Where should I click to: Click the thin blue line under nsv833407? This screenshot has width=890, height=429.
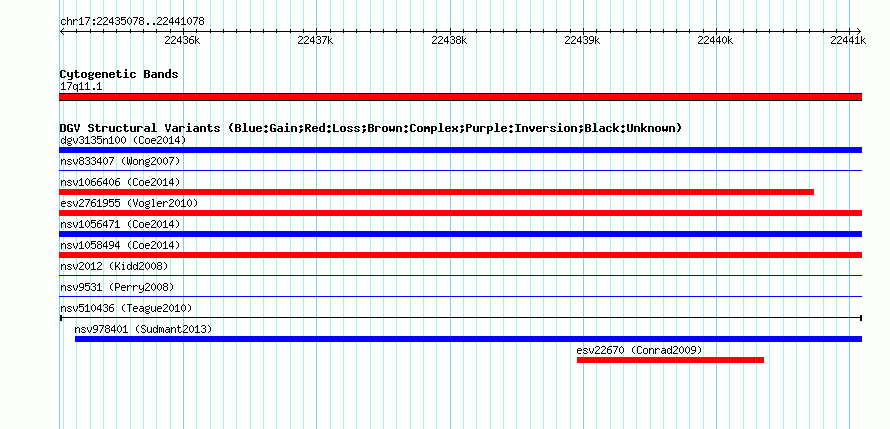[460, 170]
